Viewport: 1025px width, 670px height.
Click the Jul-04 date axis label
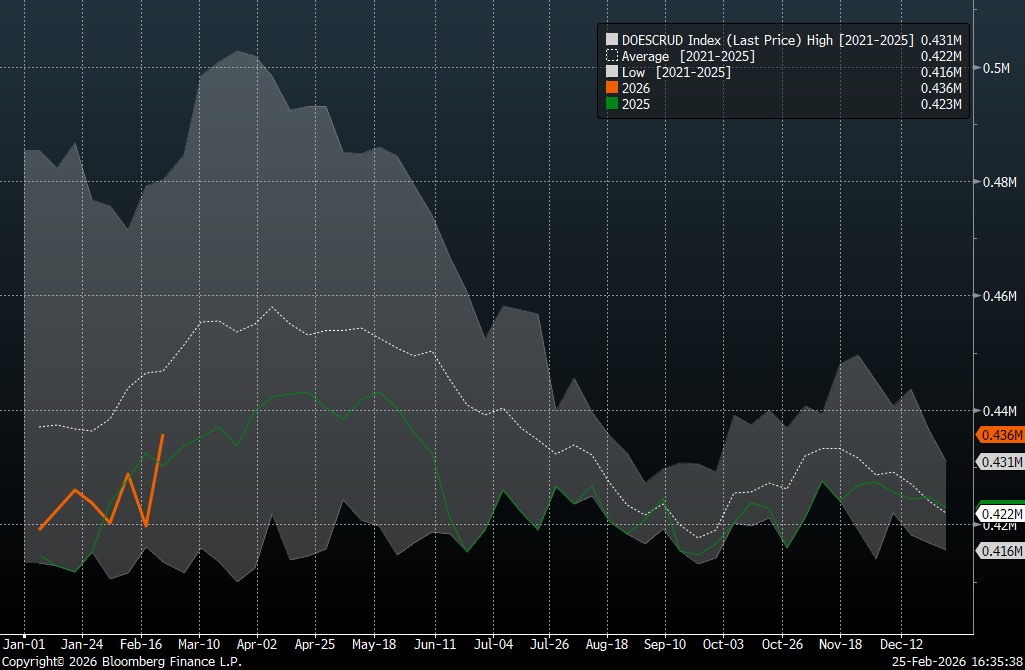(x=492, y=644)
